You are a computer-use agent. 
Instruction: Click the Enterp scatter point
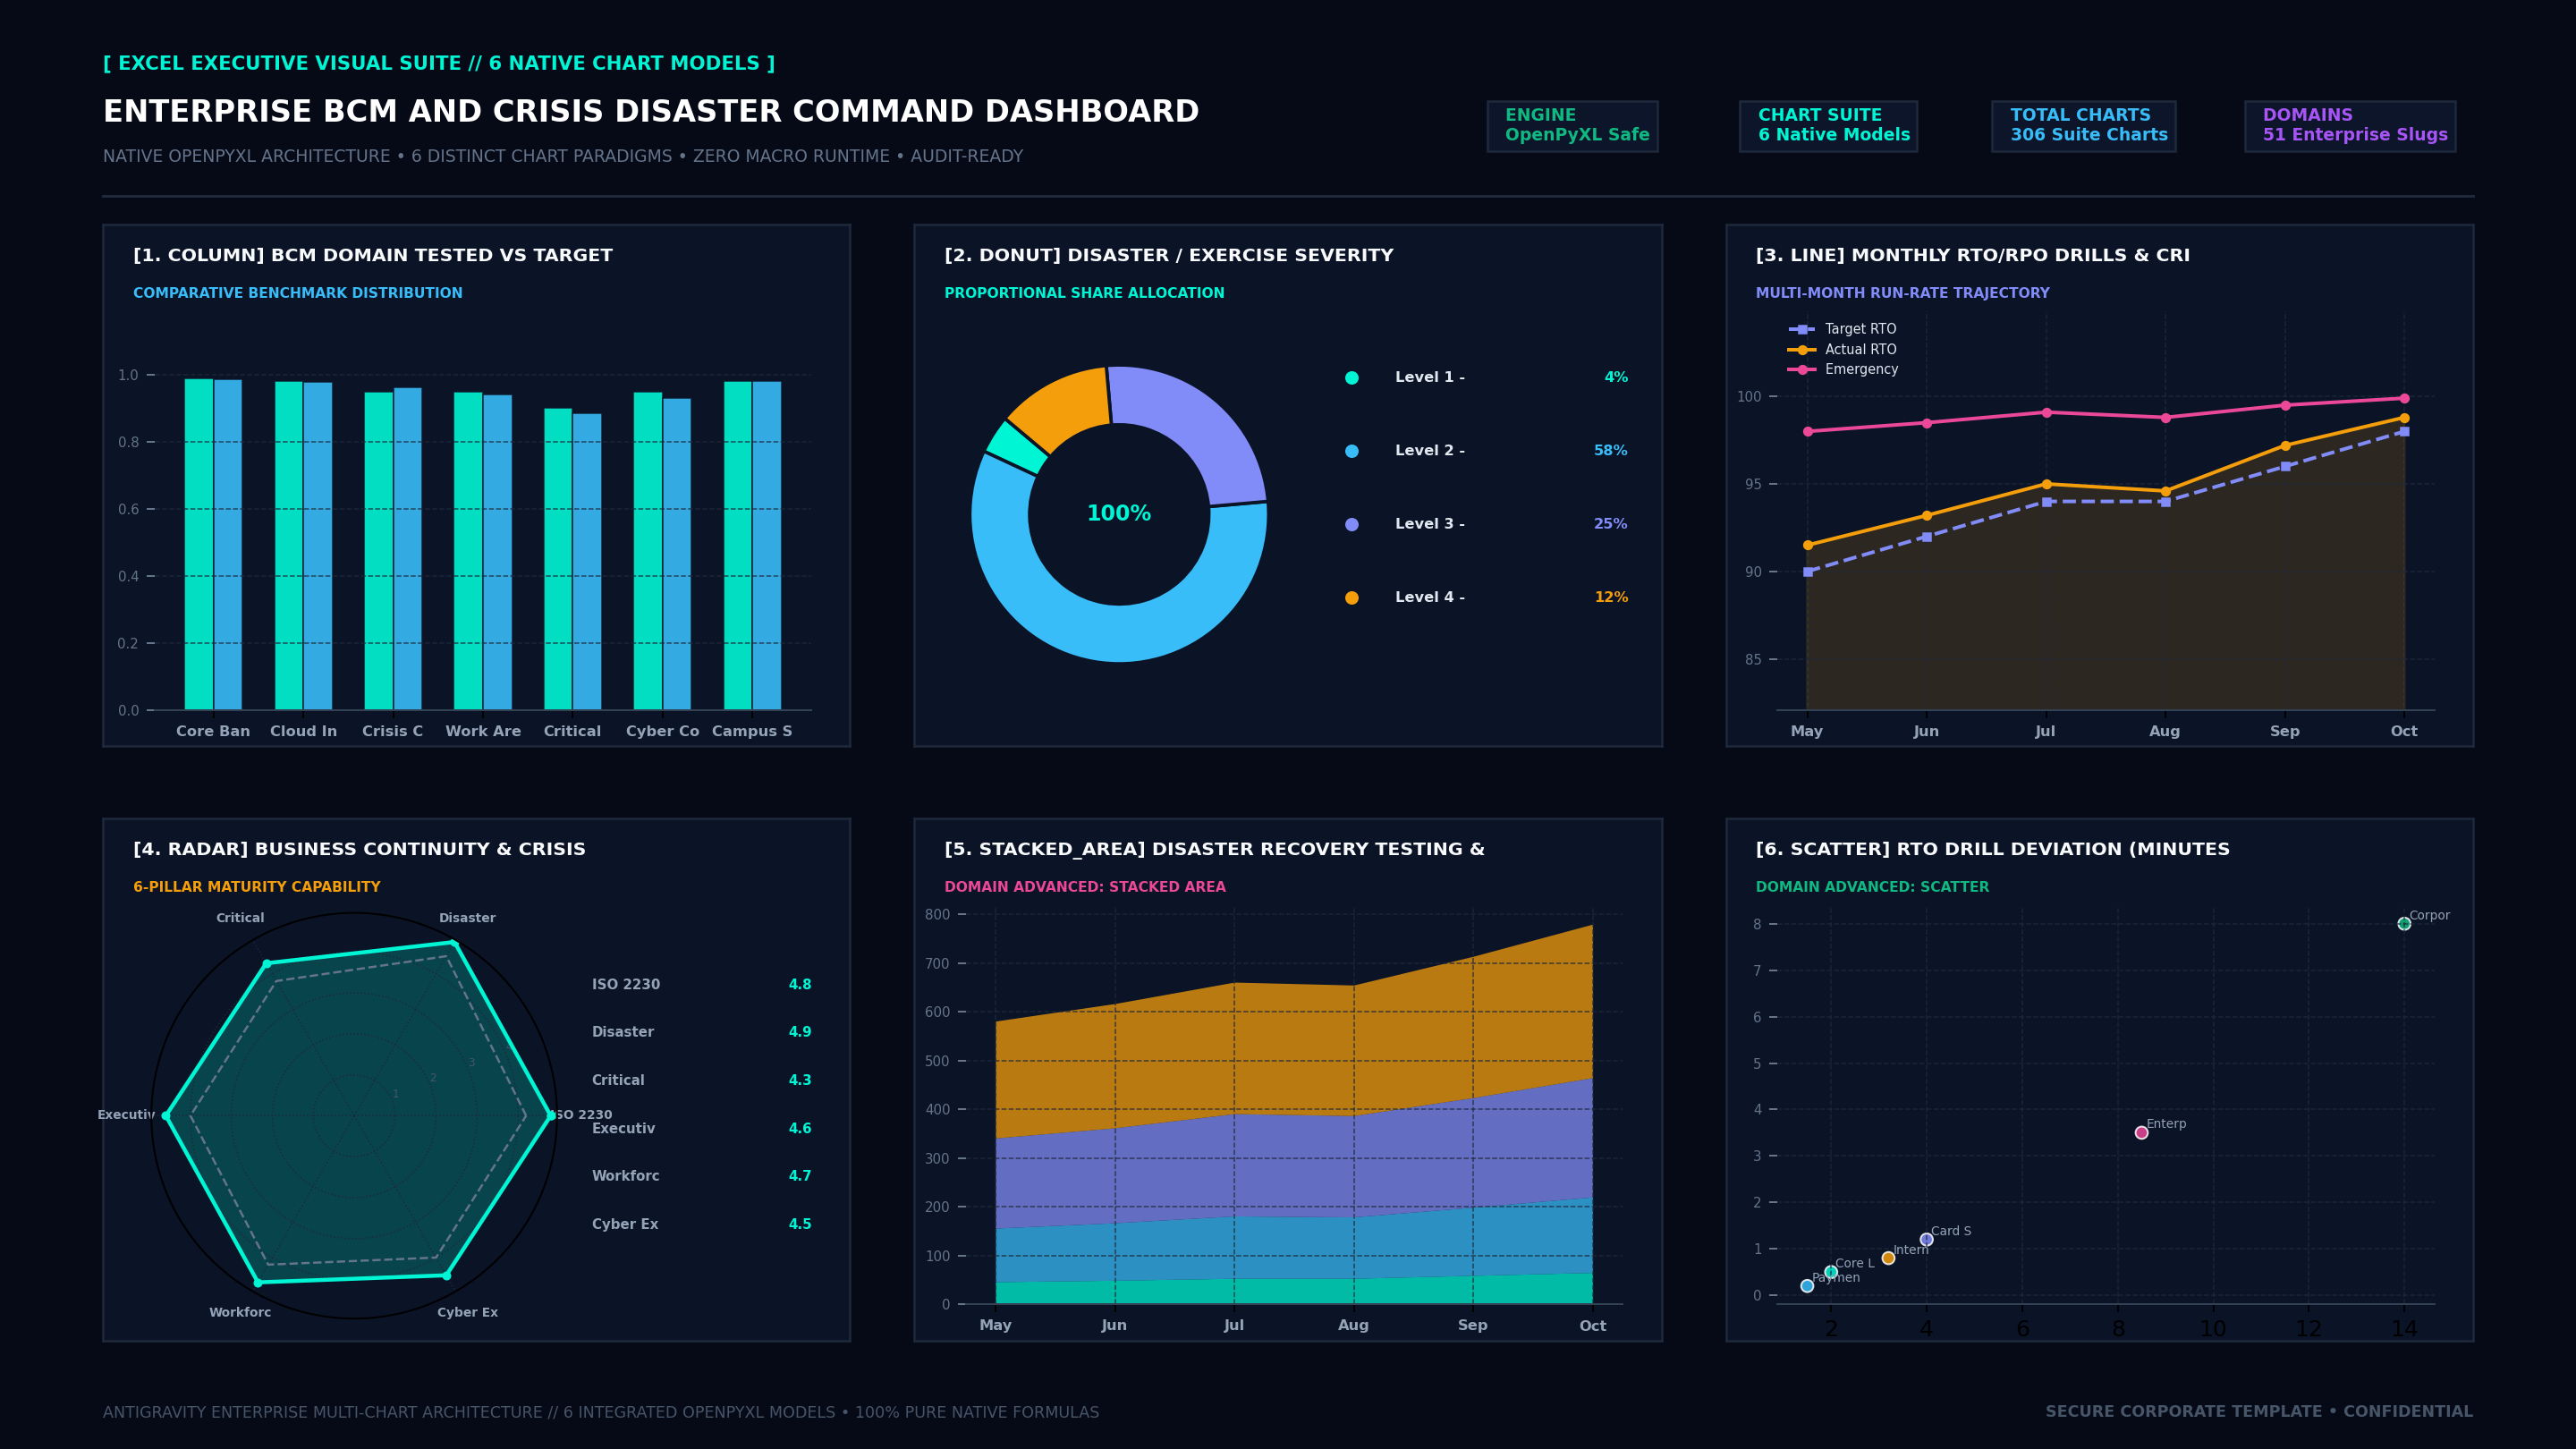click(2141, 1133)
